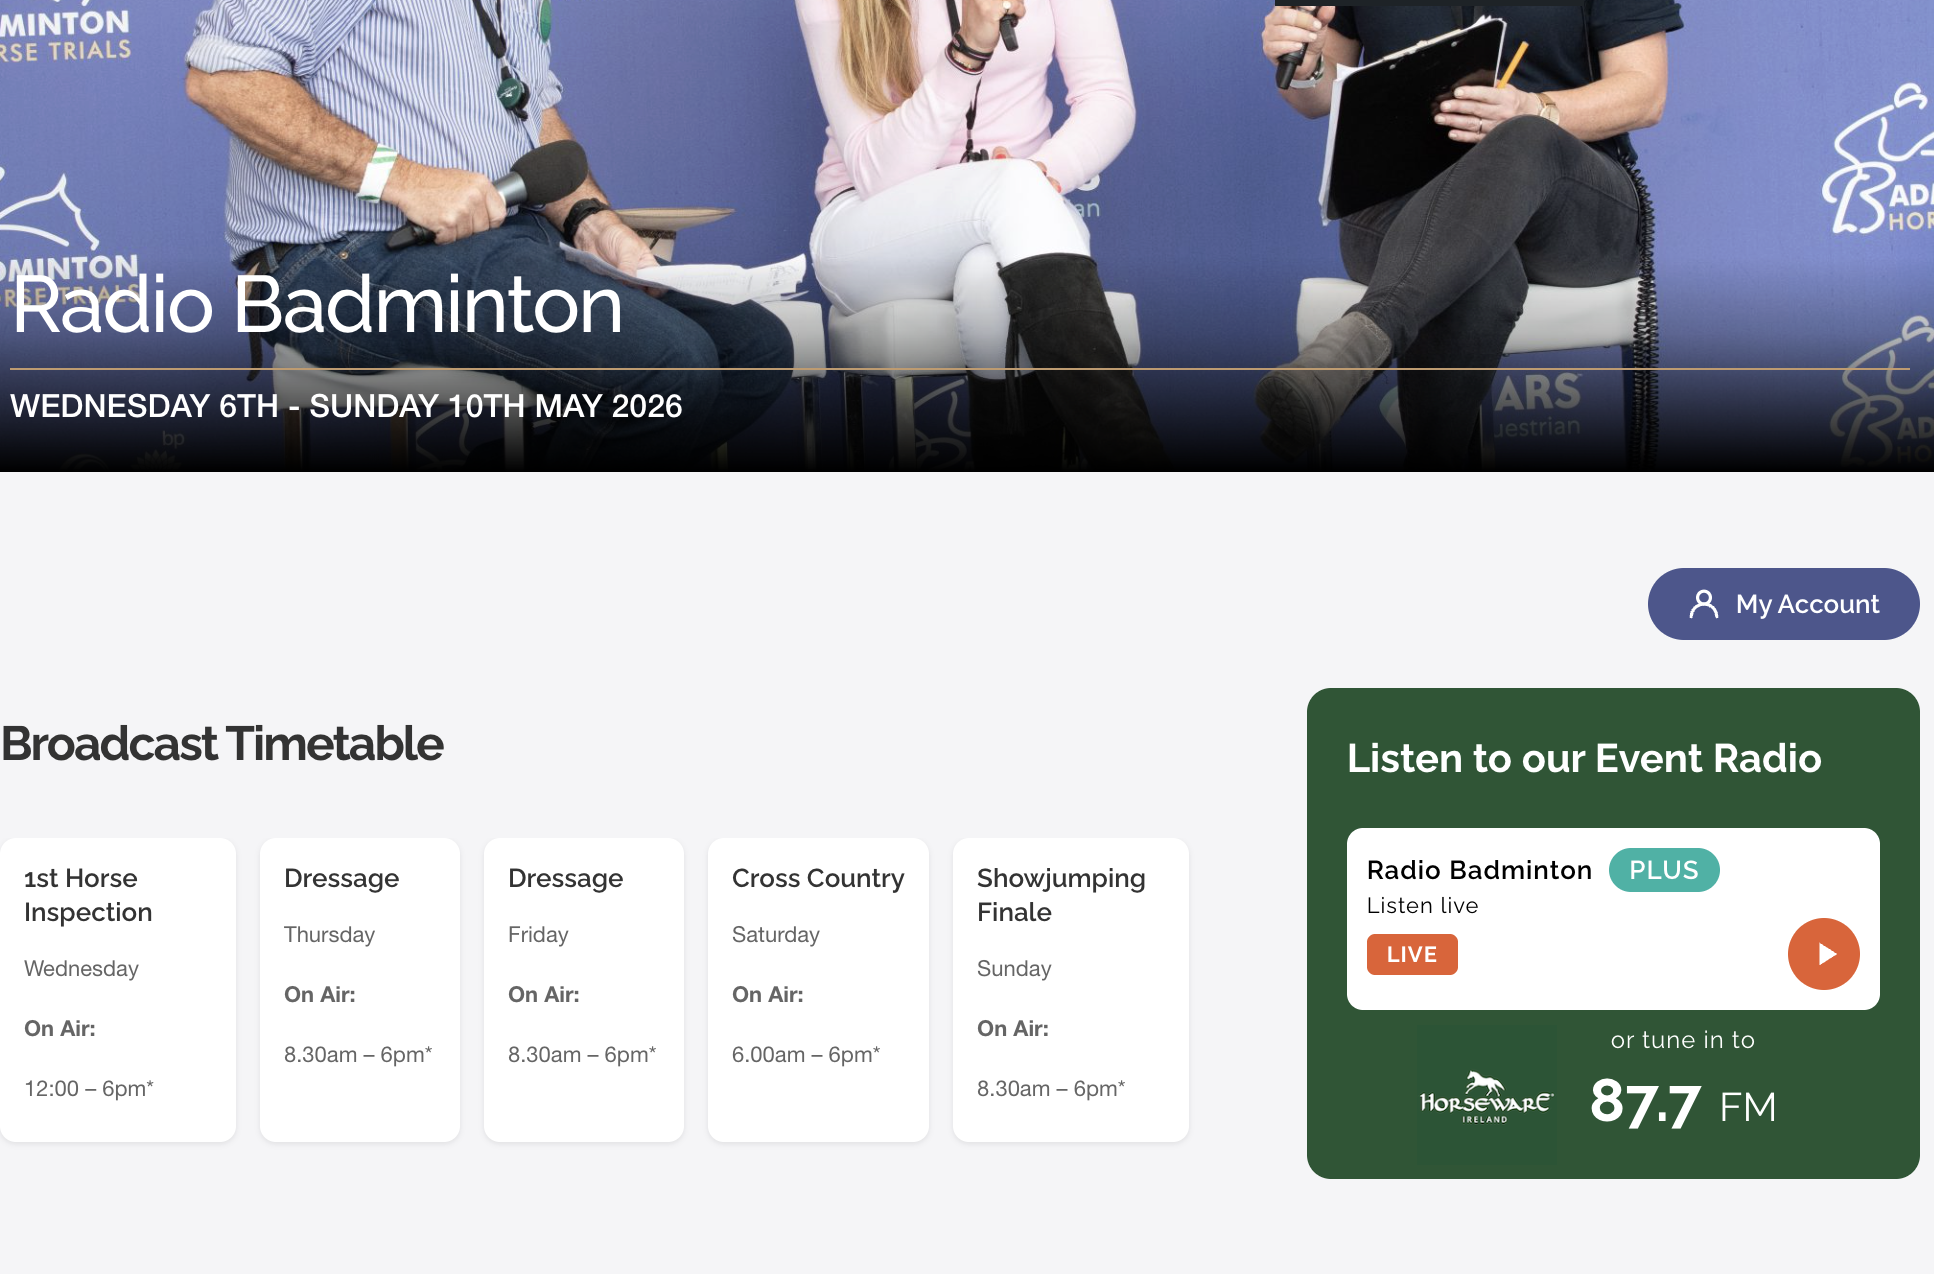Click the Radio Badminton page title
1934x1274 pixels.
coord(317,304)
